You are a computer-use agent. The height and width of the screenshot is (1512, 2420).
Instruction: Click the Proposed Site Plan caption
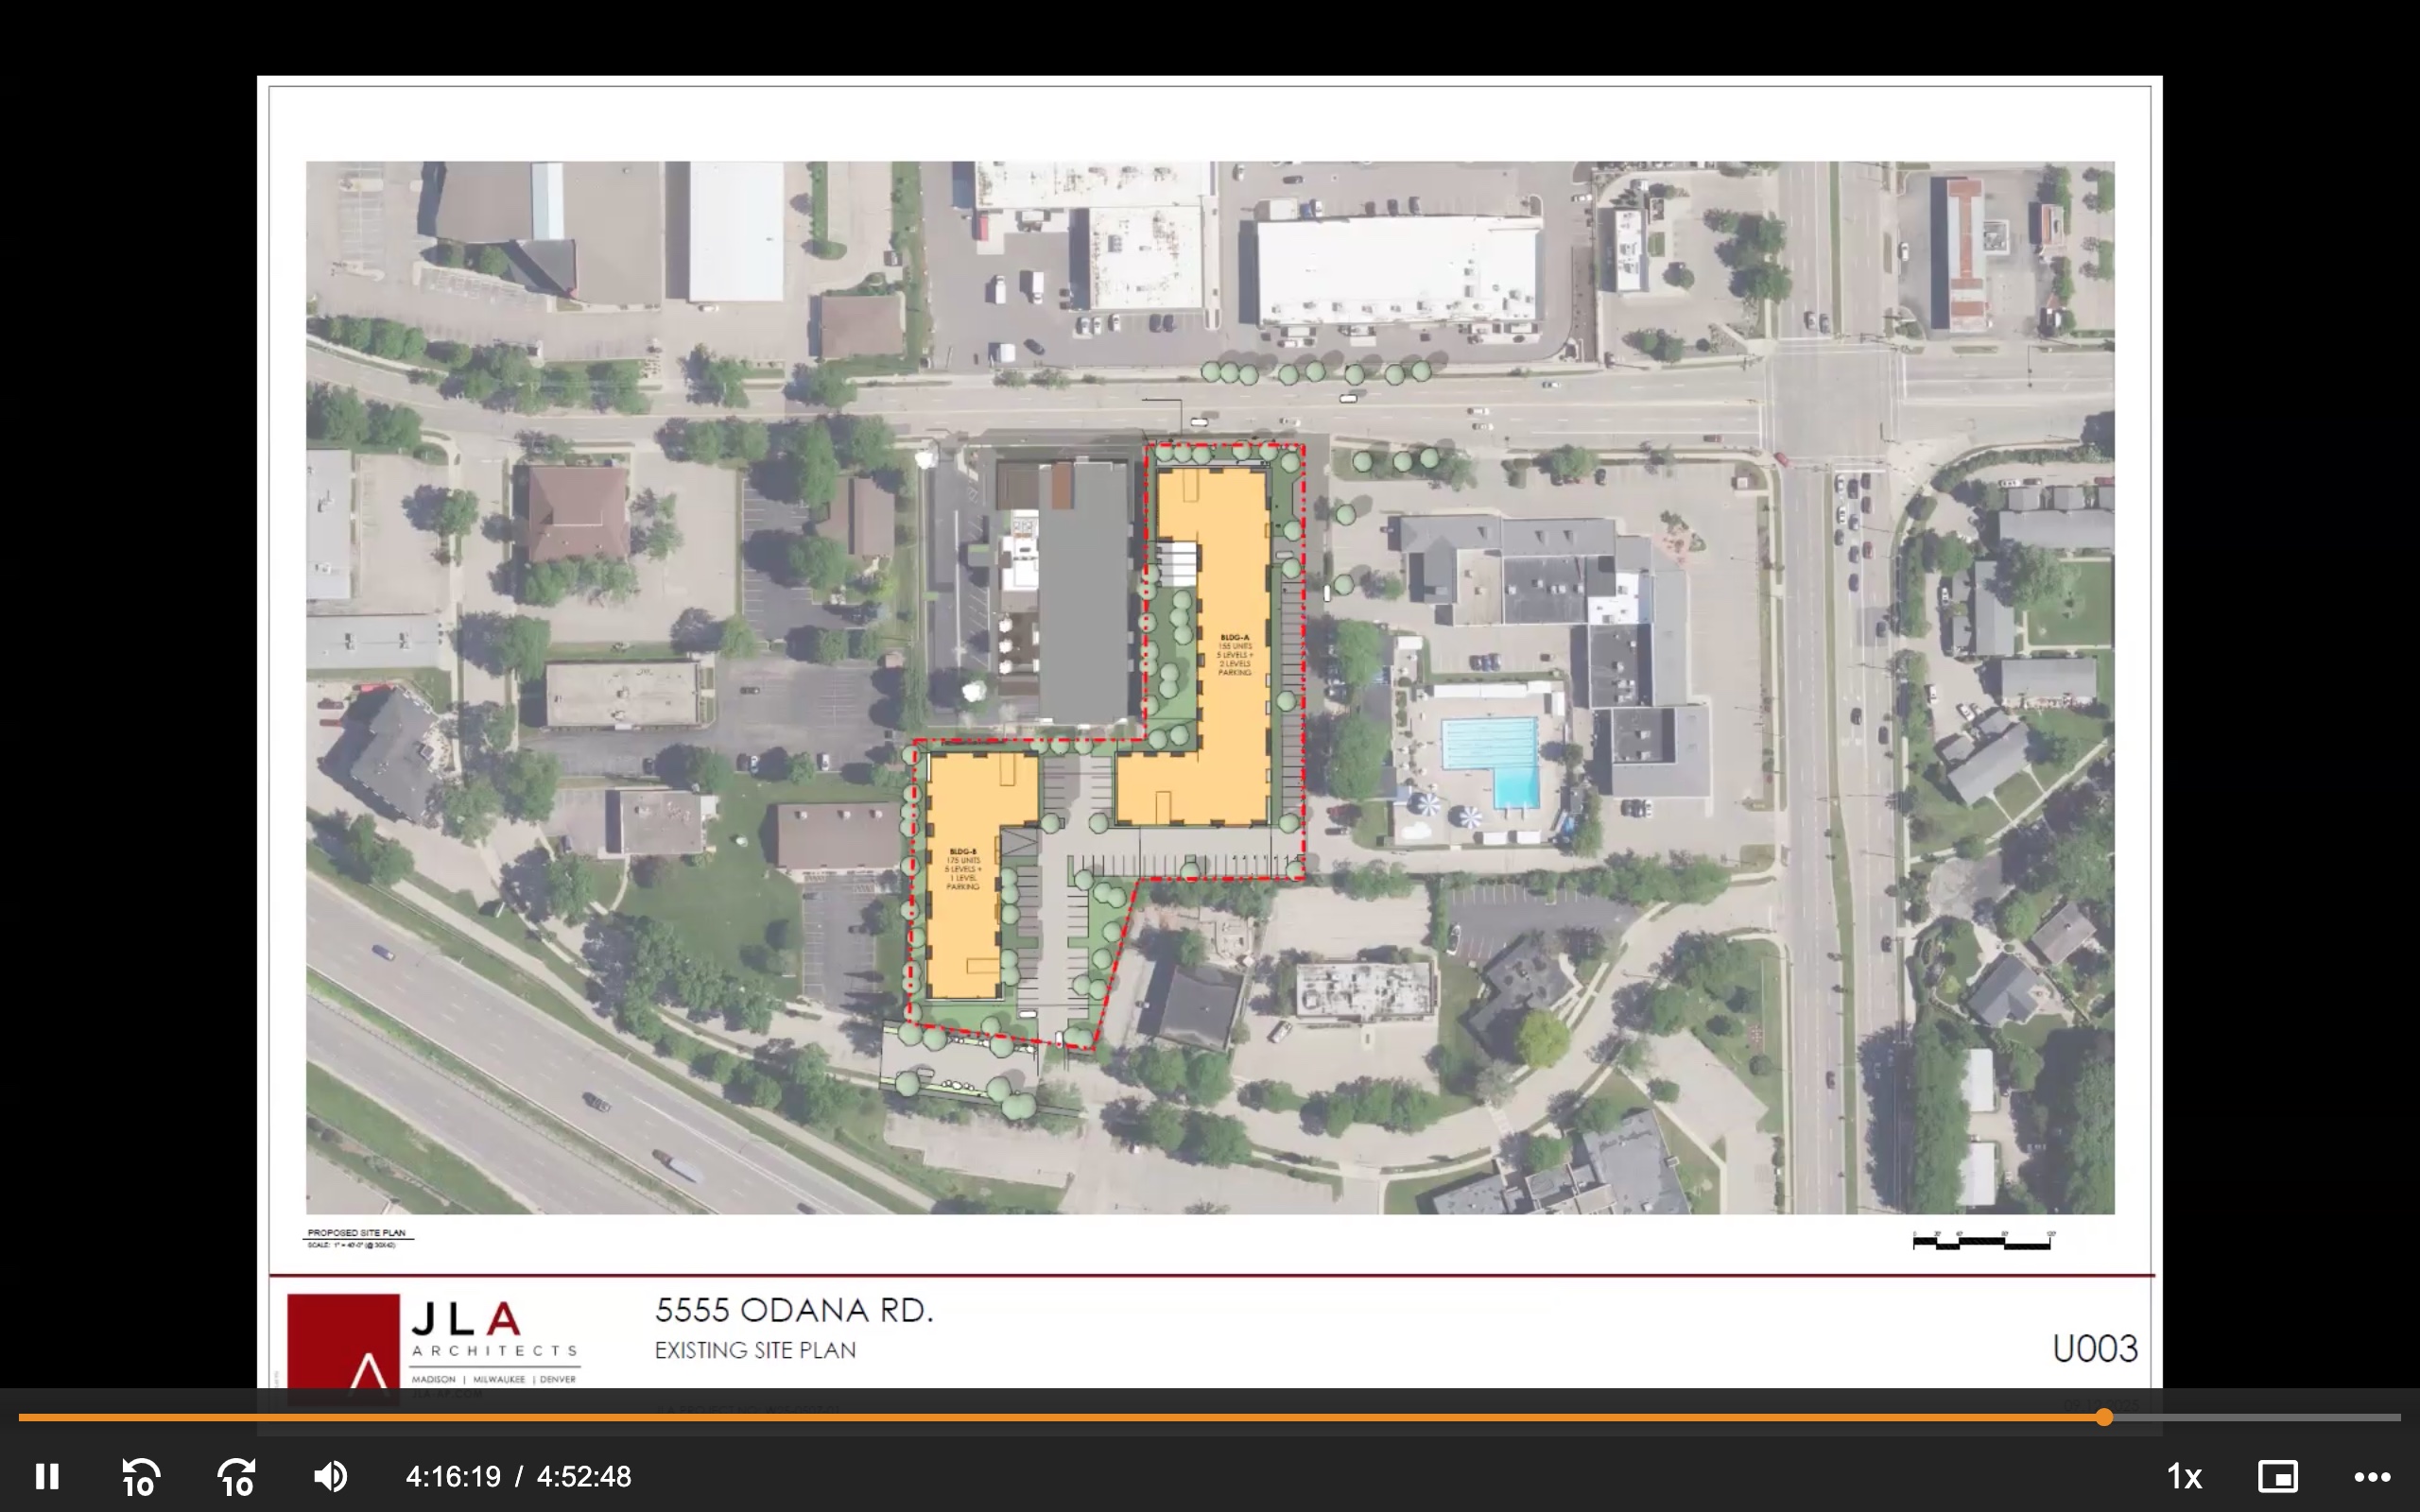pos(357,1233)
